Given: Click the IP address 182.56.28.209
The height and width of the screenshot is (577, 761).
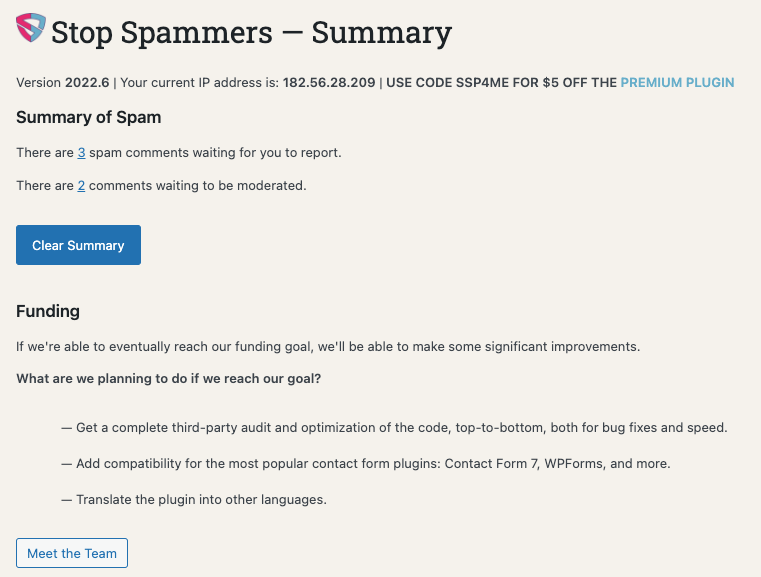Looking at the screenshot, I should (x=329, y=82).
